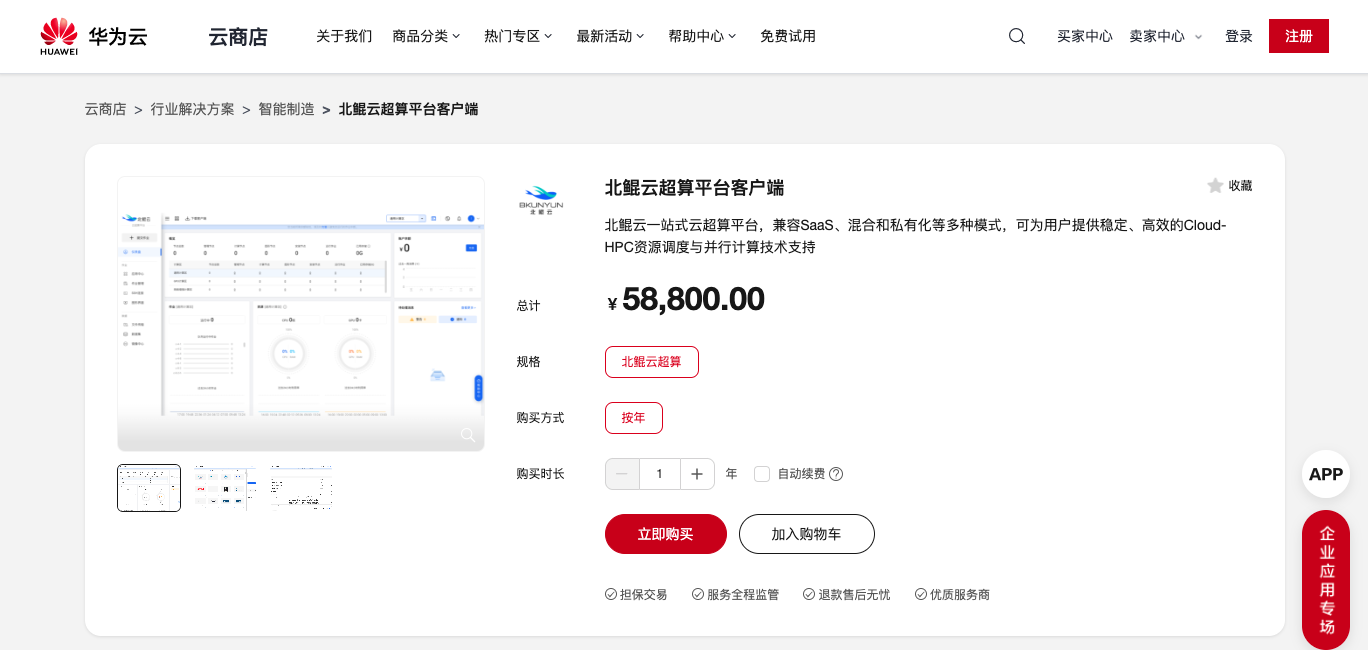Select the 按年 purchase mode
The image size is (1368, 650).
click(634, 418)
